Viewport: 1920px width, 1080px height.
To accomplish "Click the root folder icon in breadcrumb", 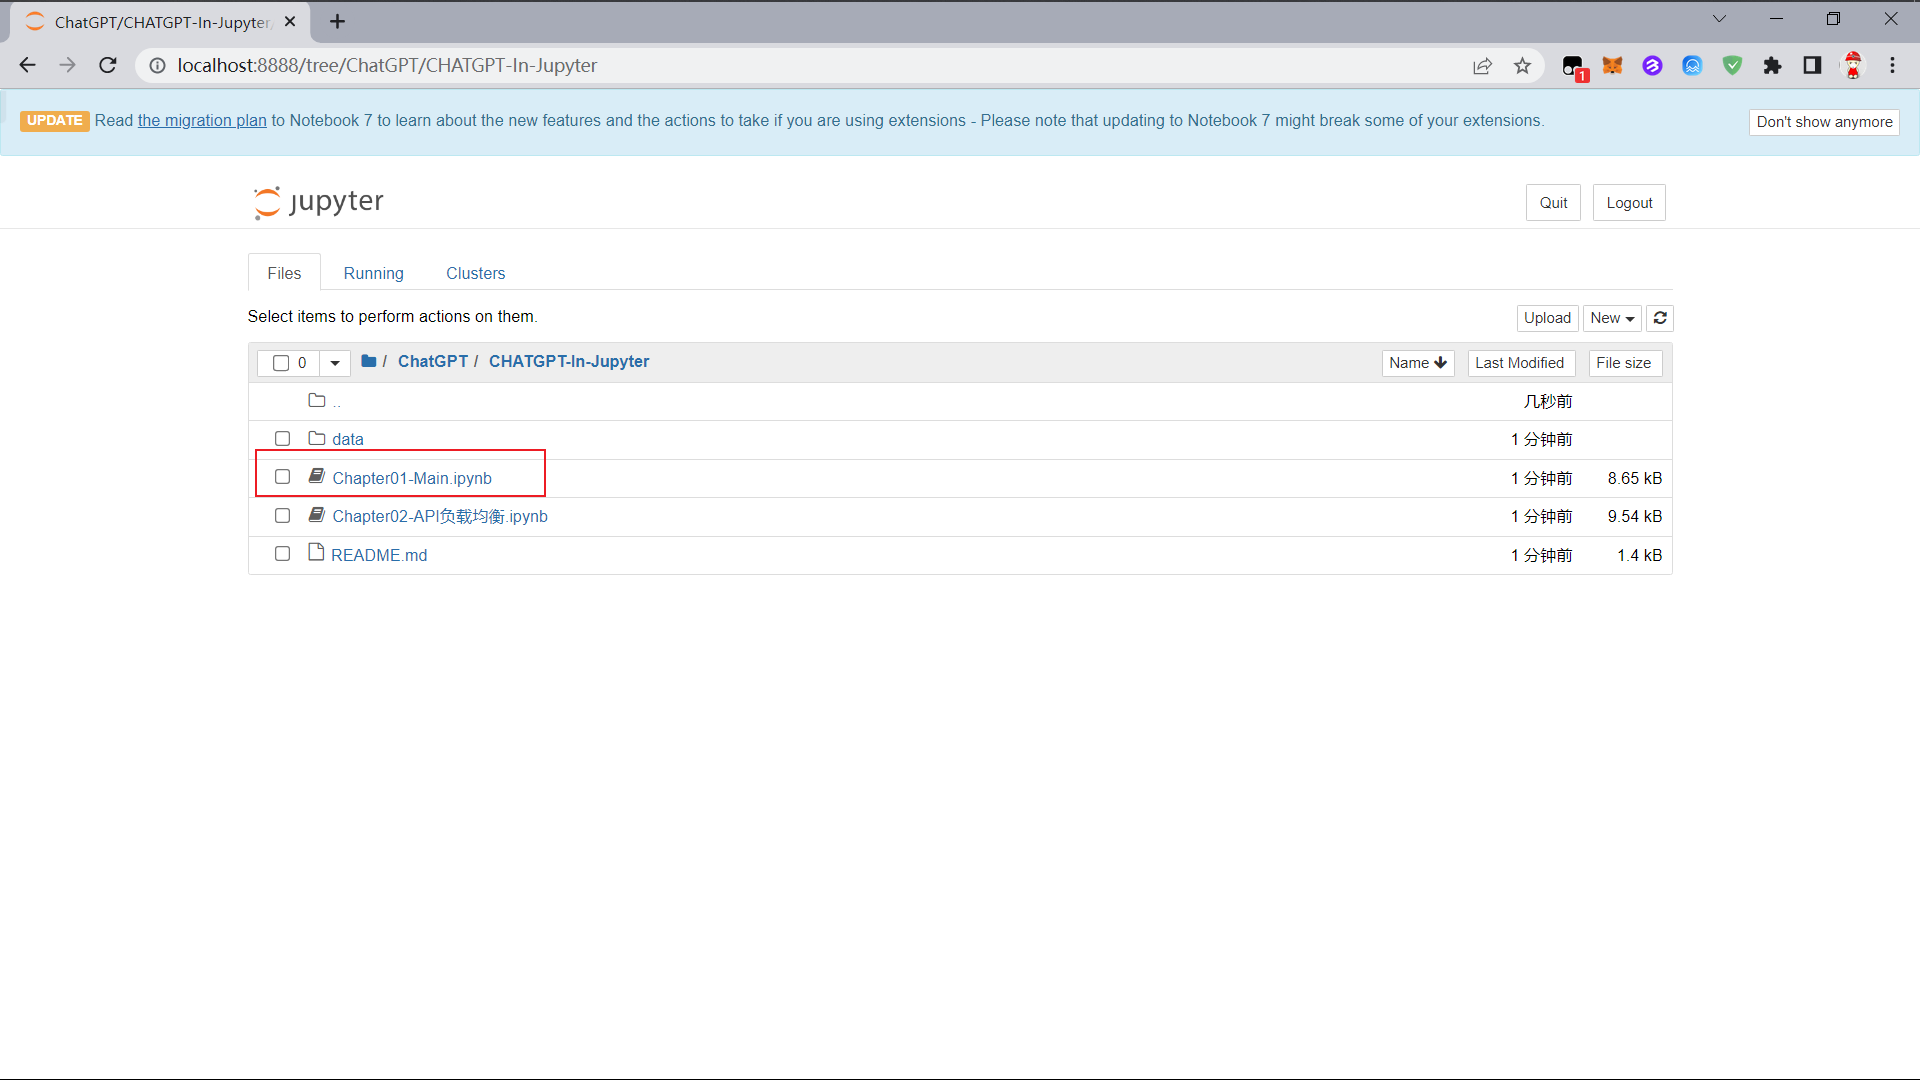I will coord(369,361).
